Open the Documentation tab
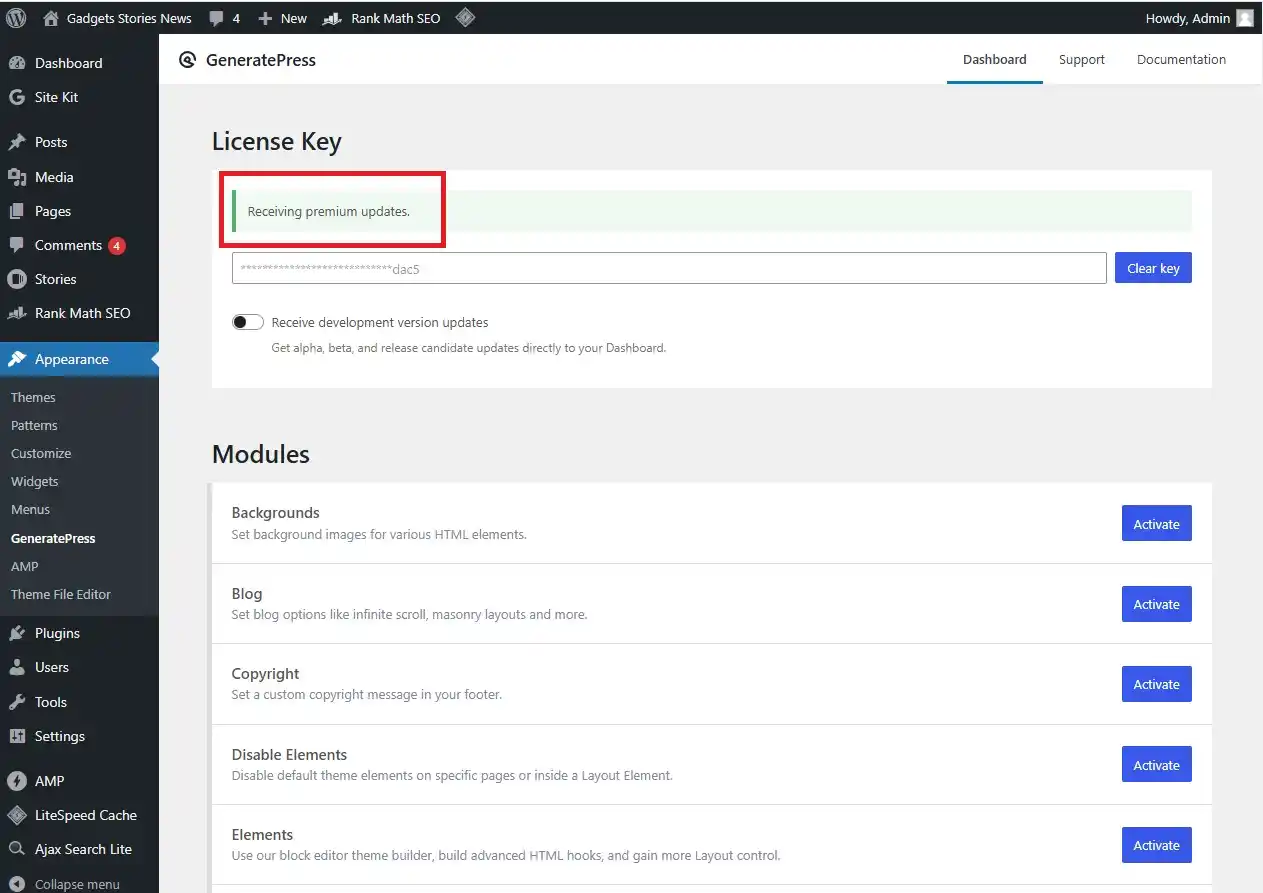Image resolution: width=1263 pixels, height=893 pixels. 1181,60
